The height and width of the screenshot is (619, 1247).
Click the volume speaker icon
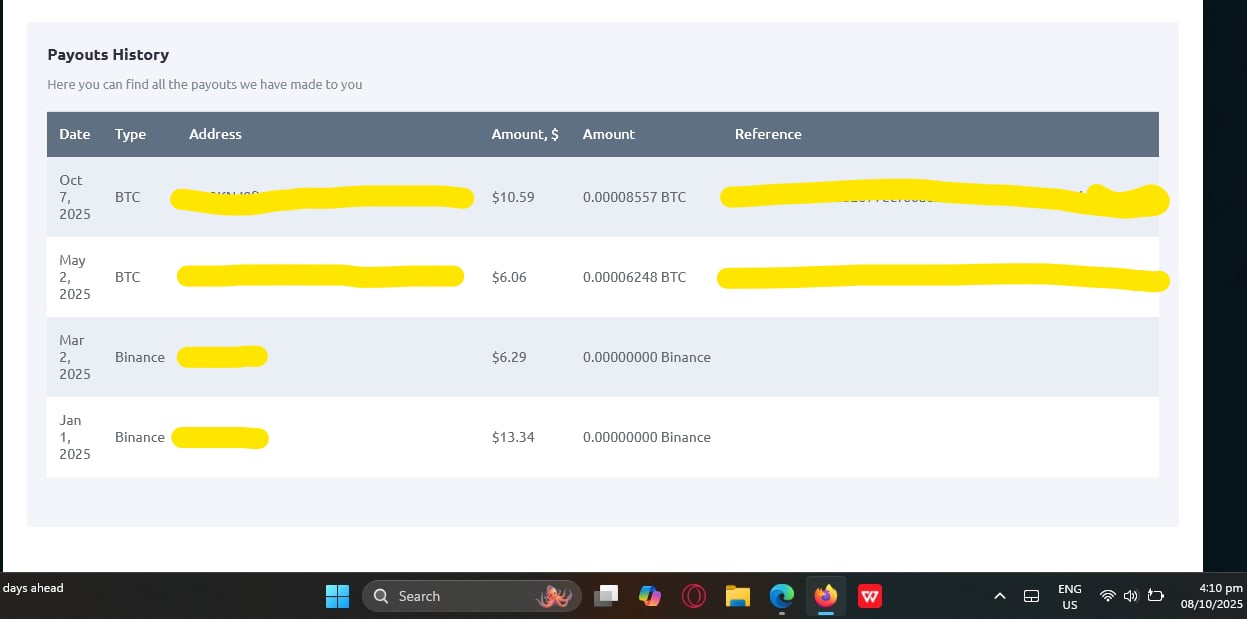(1131, 596)
